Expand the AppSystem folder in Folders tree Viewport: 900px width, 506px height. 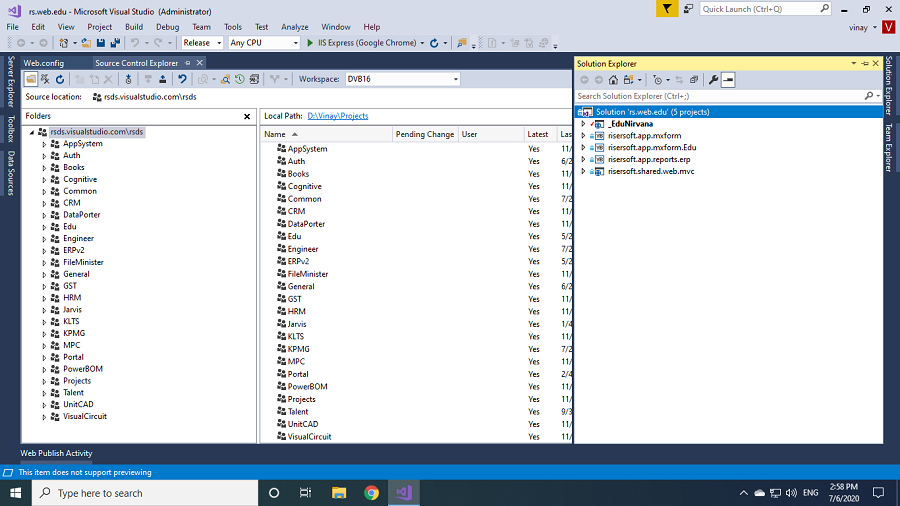44,144
